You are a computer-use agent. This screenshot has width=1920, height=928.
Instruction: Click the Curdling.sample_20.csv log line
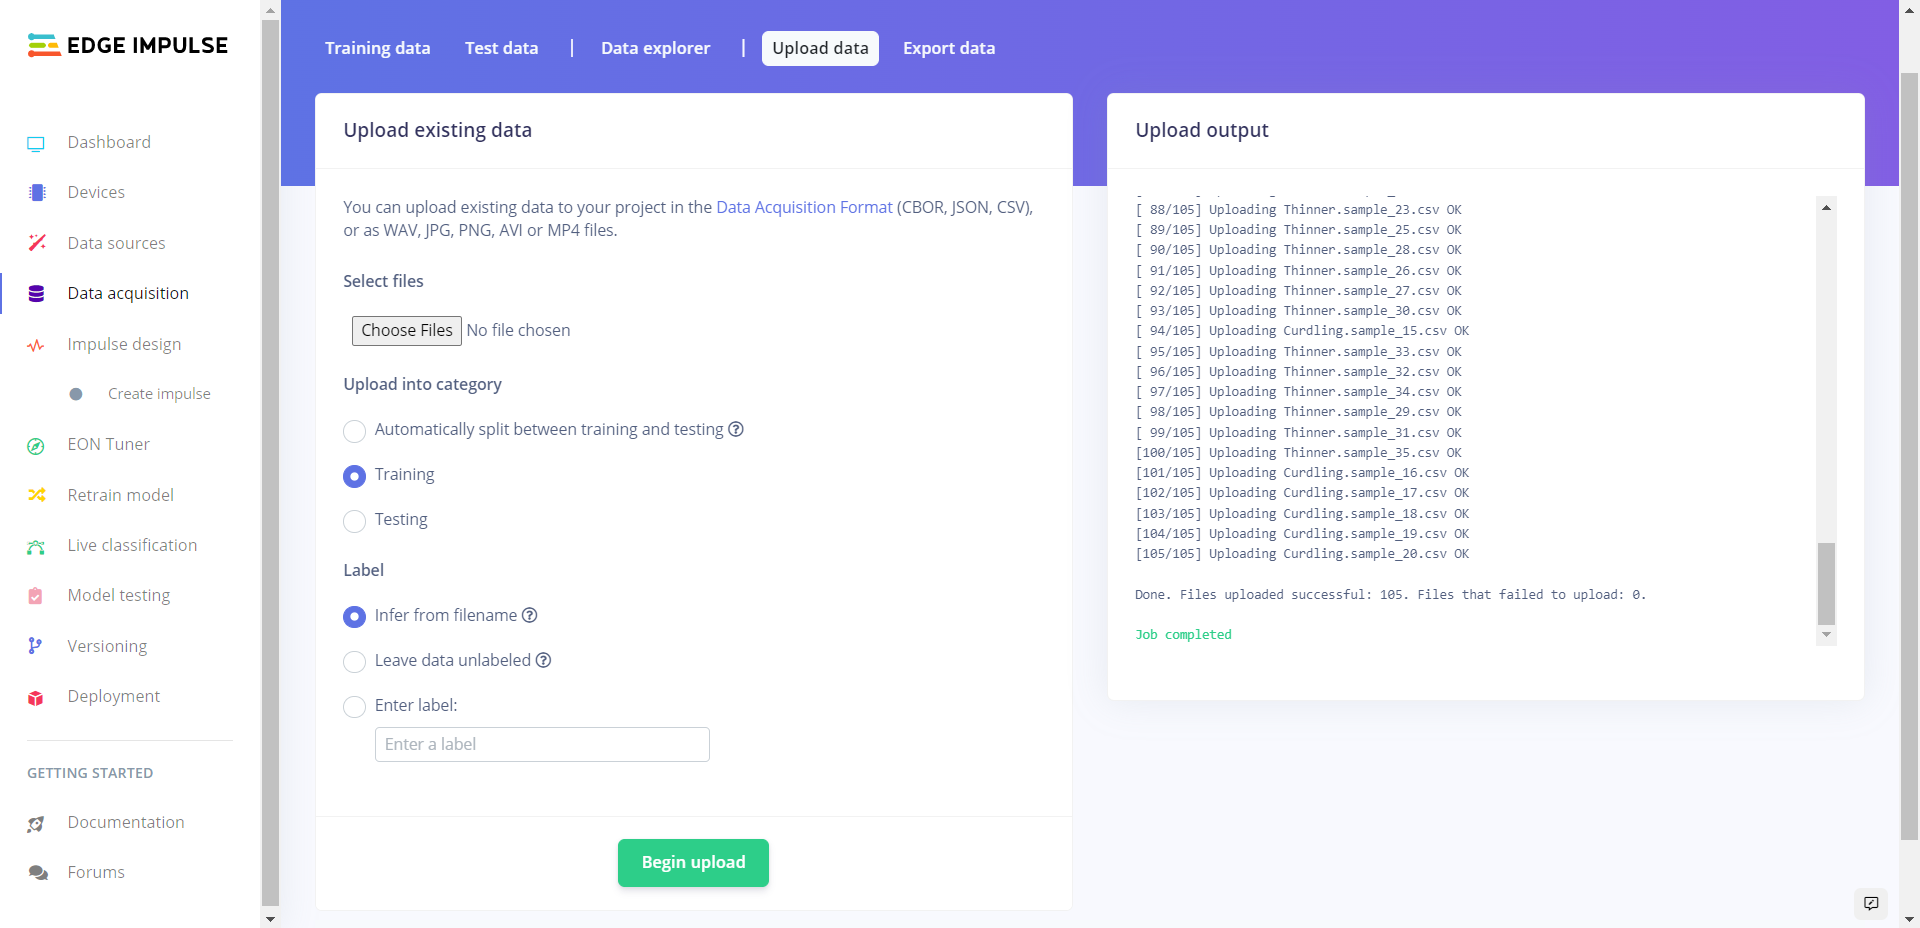click(1302, 554)
